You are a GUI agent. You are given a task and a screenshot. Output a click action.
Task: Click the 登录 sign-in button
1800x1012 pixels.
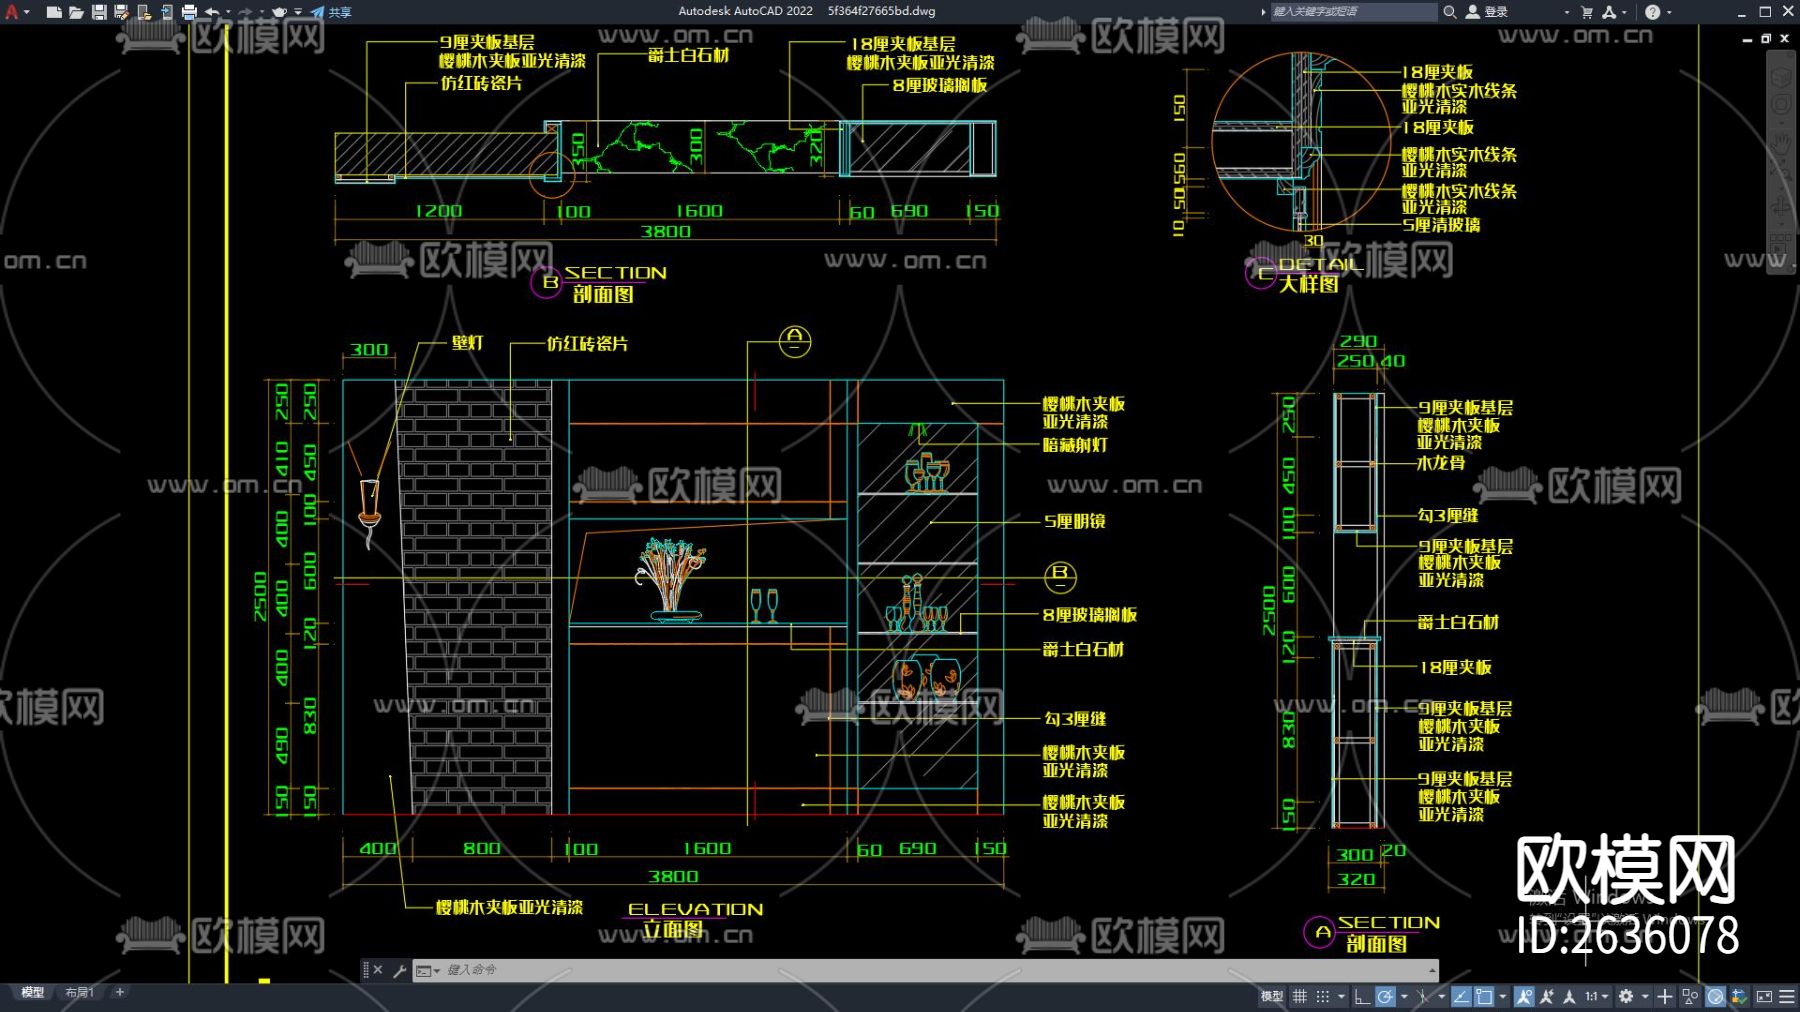pos(1487,12)
